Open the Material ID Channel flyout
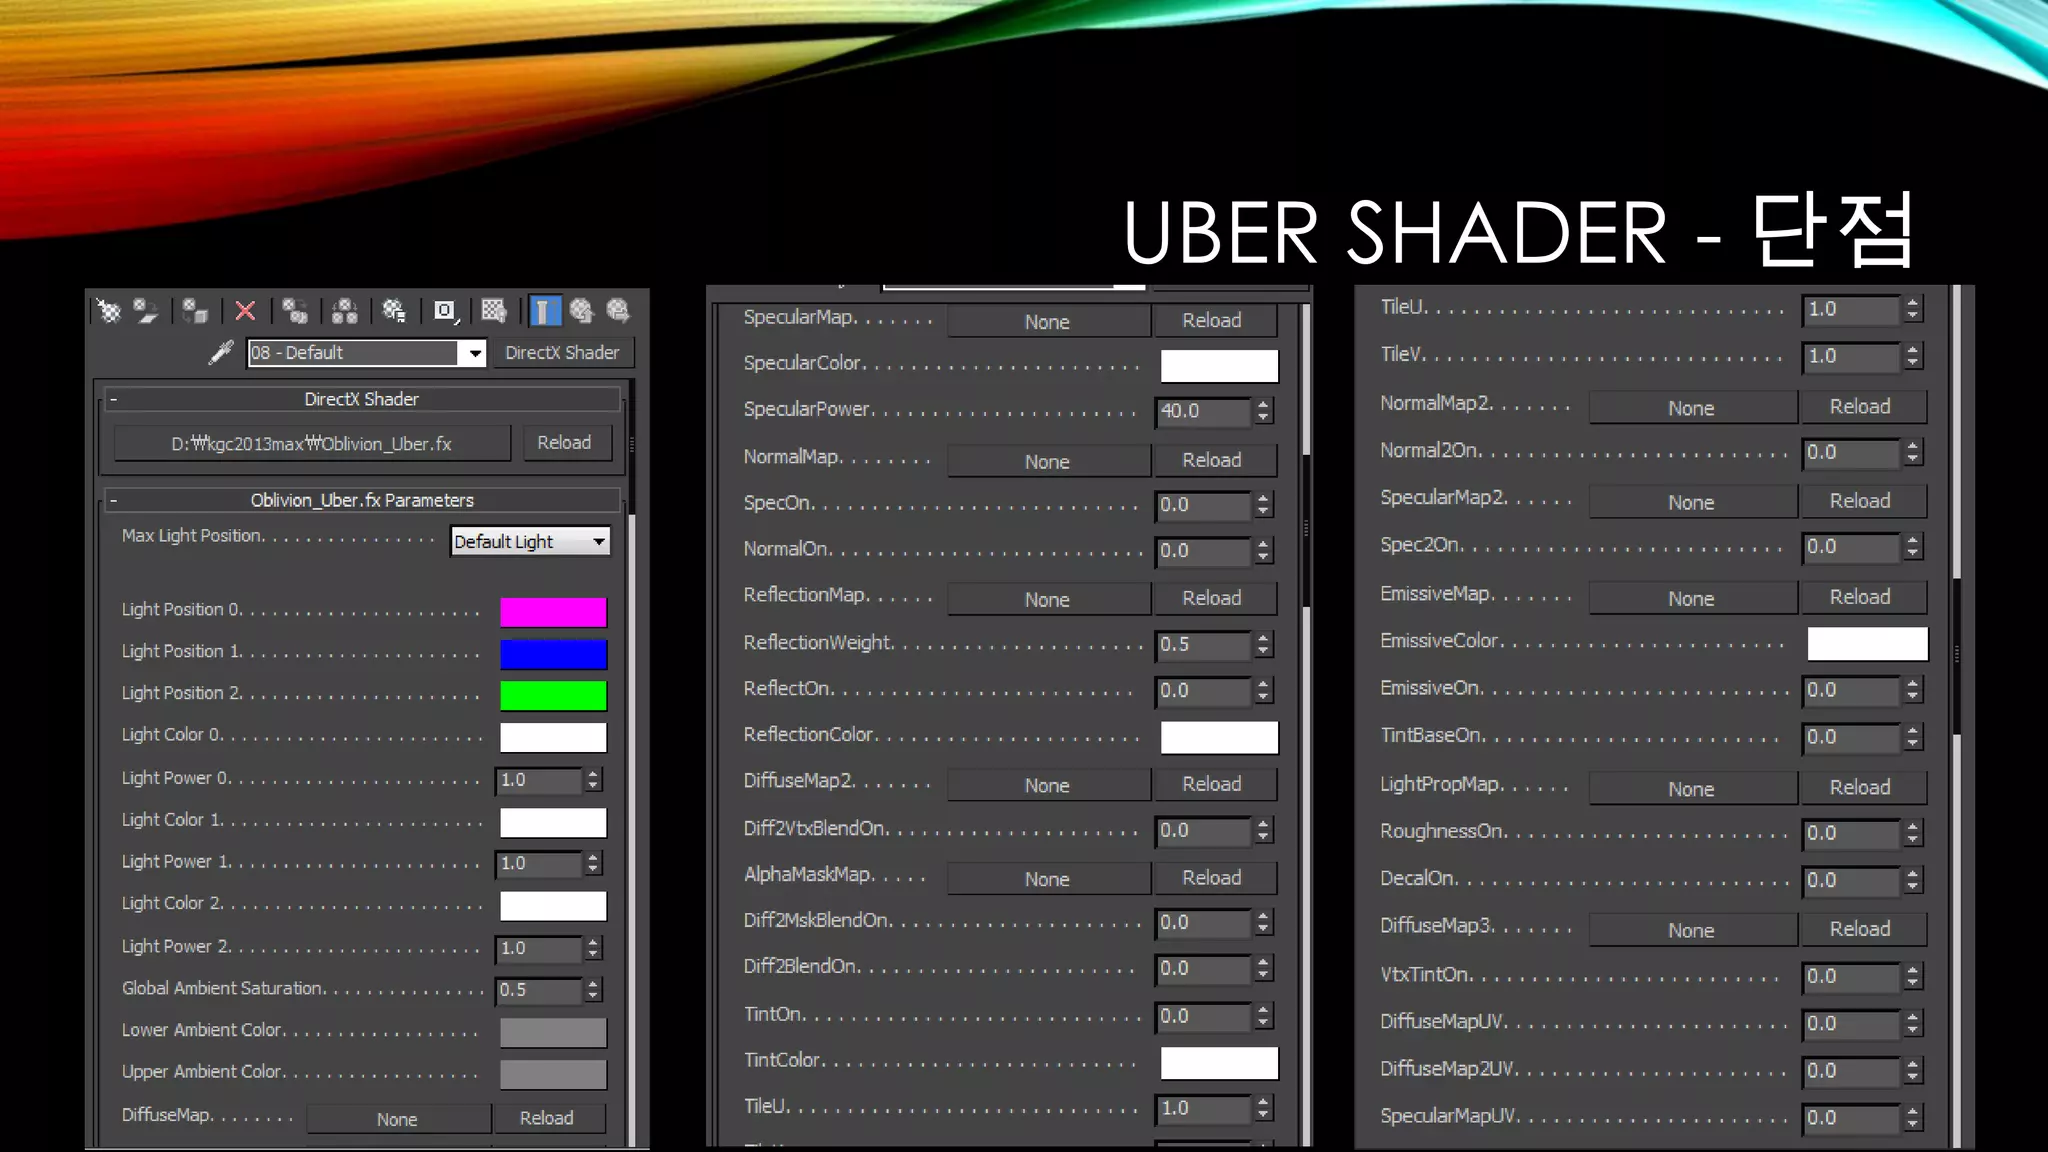Screen dimensions: 2048x1152 click(445, 311)
